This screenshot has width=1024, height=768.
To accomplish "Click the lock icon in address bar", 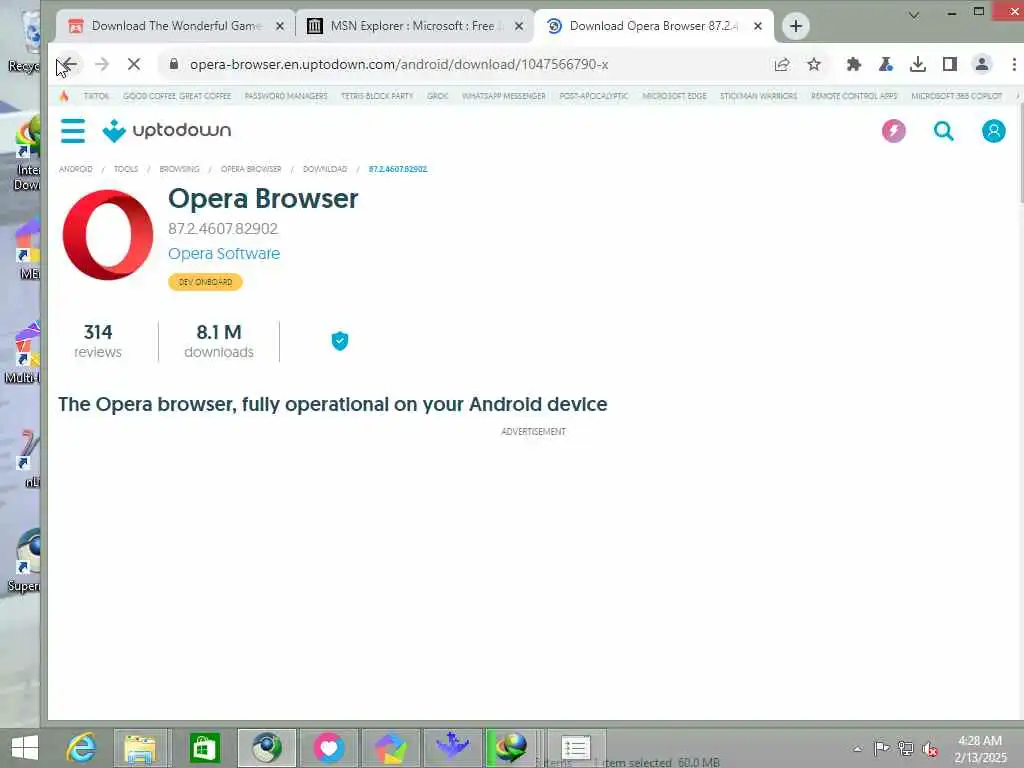I will tap(173, 64).
